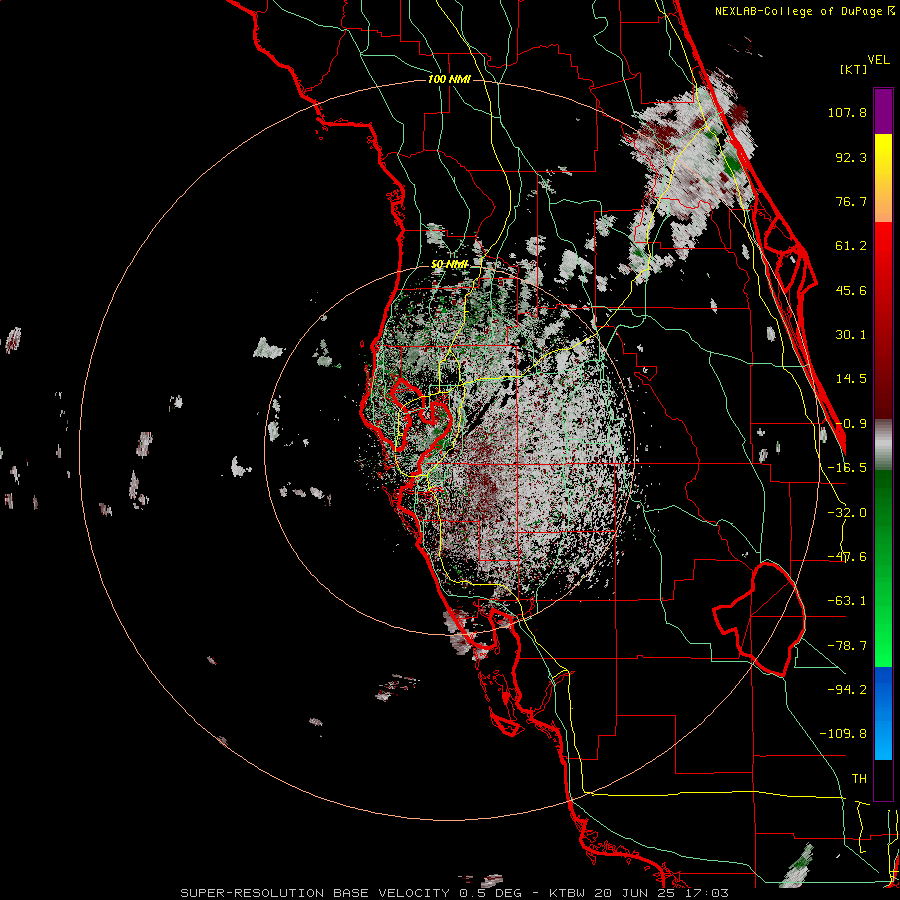
Task: Select the 92.3 value on velocity scale
Action: coord(851,157)
